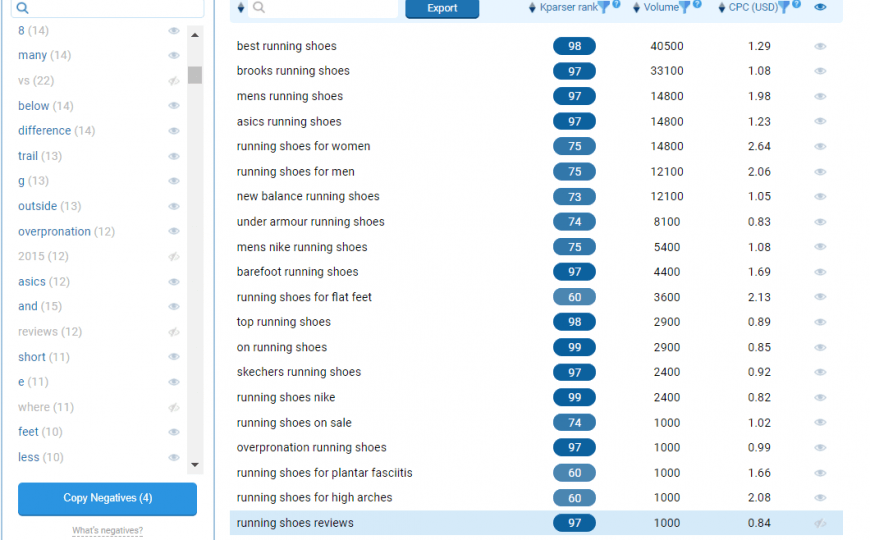Viewport: 870px width, 540px height.
Task: Sort the keyword column with left arrows
Action: [x=241, y=7]
